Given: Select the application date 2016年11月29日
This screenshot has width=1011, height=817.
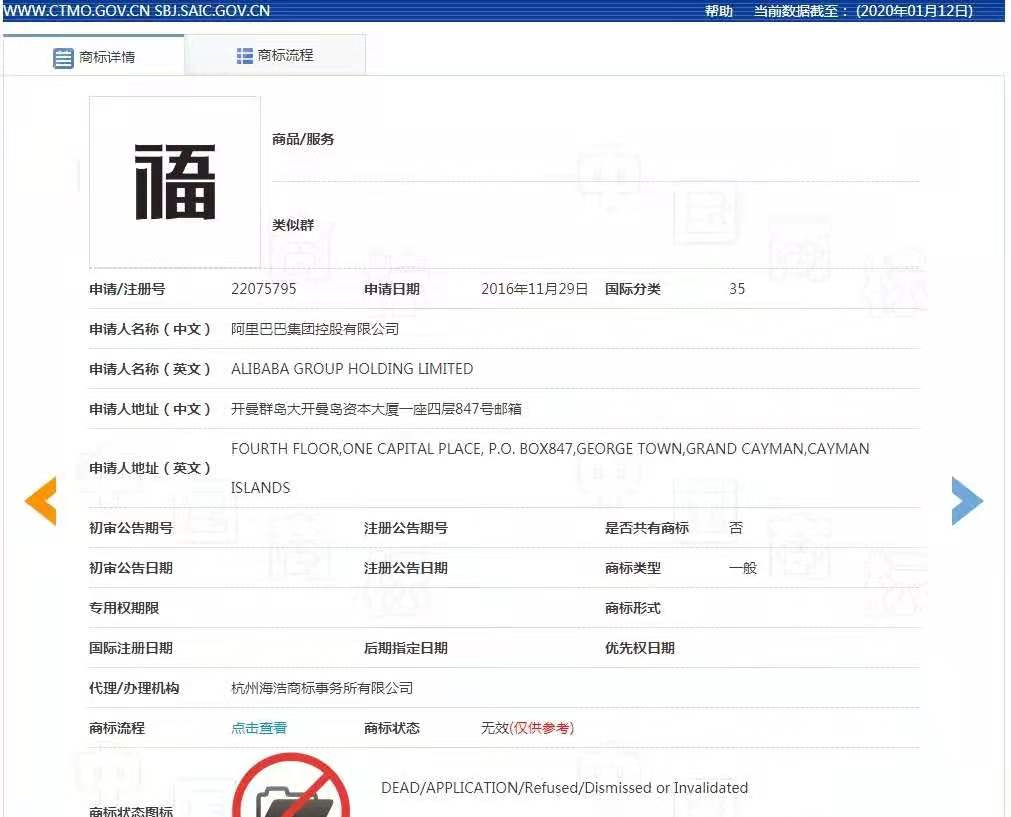Looking at the screenshot, I should pyautogui.click(x=535, y=289).
